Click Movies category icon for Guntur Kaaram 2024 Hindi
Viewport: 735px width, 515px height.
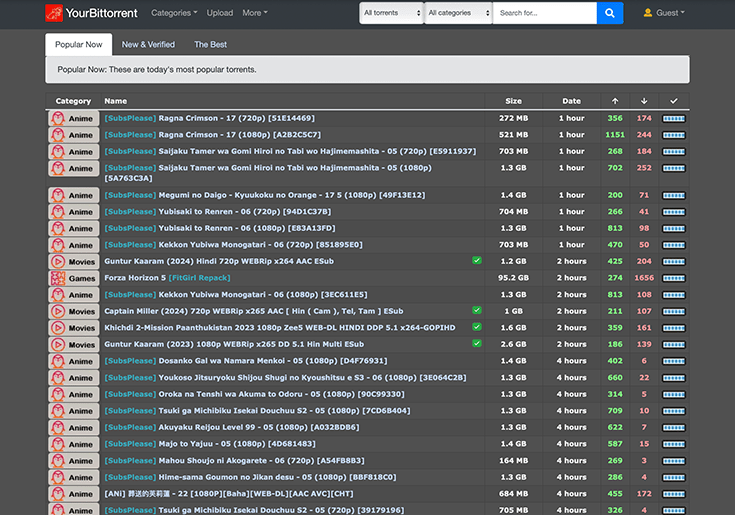click(58, 261)
